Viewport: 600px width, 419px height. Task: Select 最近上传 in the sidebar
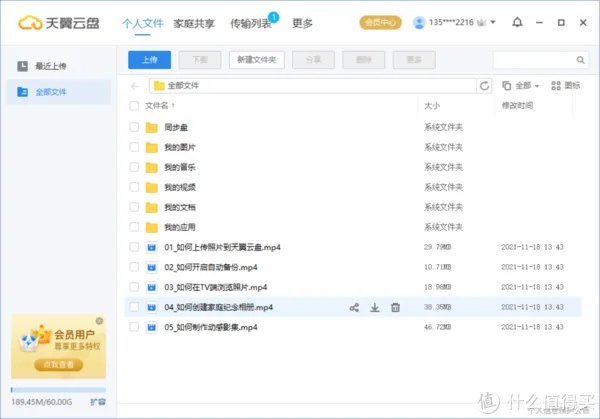pyautogui.click(x=58, y=66)
